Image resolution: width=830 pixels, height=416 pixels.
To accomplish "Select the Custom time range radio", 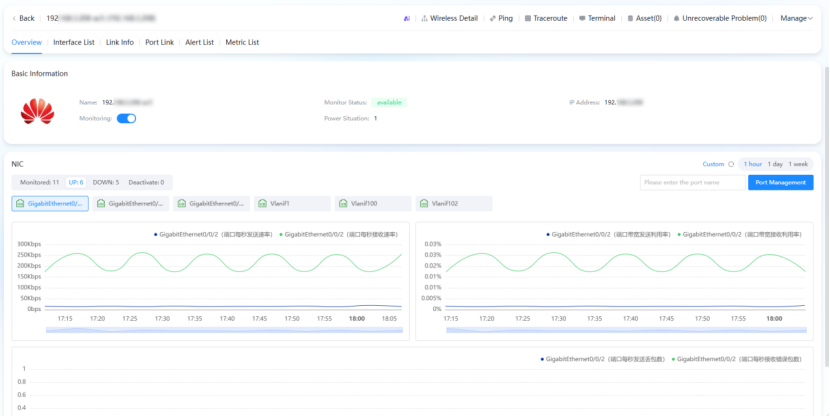I will 731,164.
